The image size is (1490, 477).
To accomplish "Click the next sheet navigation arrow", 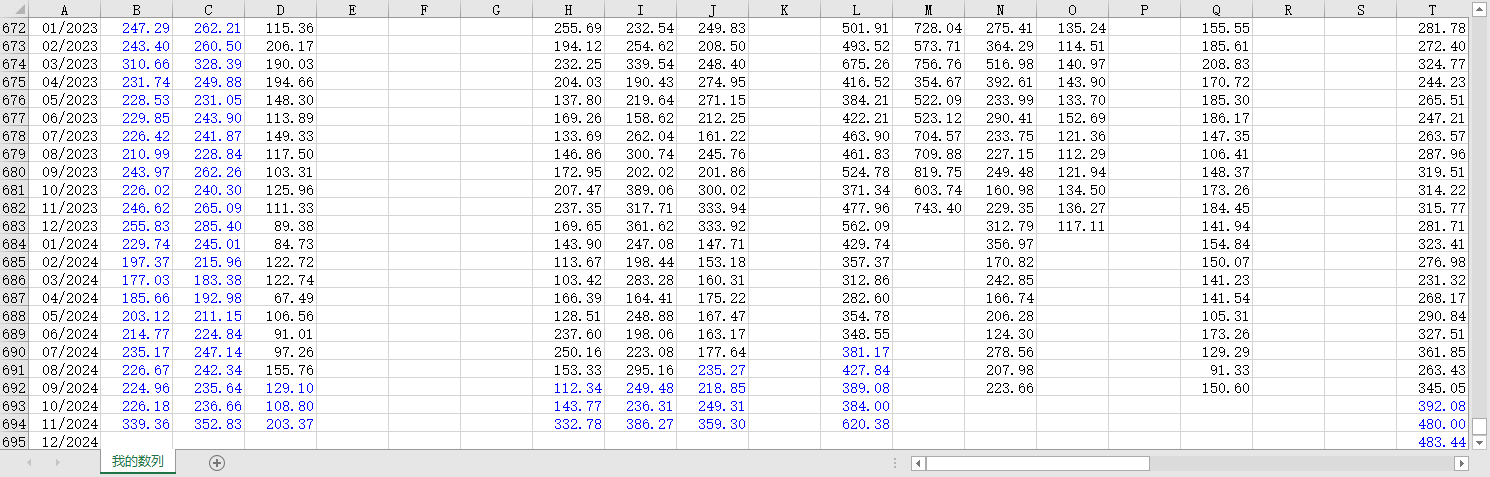I will tap(57, 463).
